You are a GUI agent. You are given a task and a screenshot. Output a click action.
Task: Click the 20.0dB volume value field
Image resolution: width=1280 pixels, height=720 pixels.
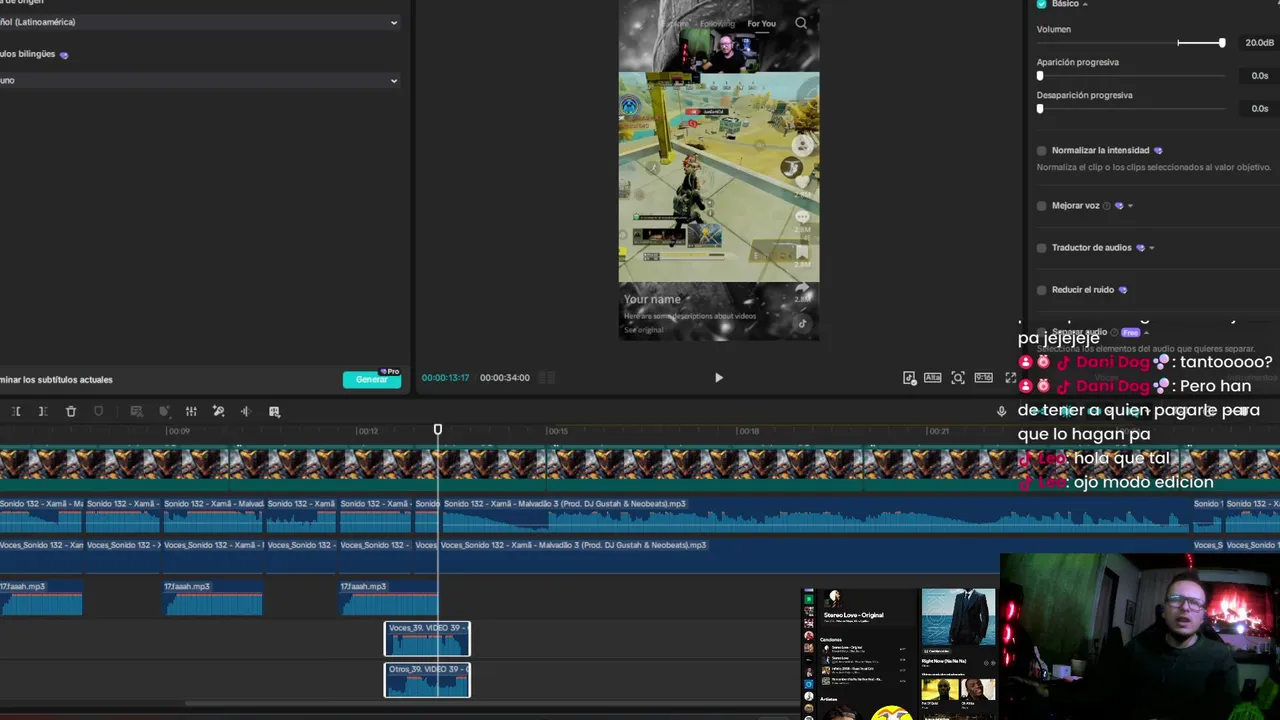pyautogui.click(x=1259, y=43)
